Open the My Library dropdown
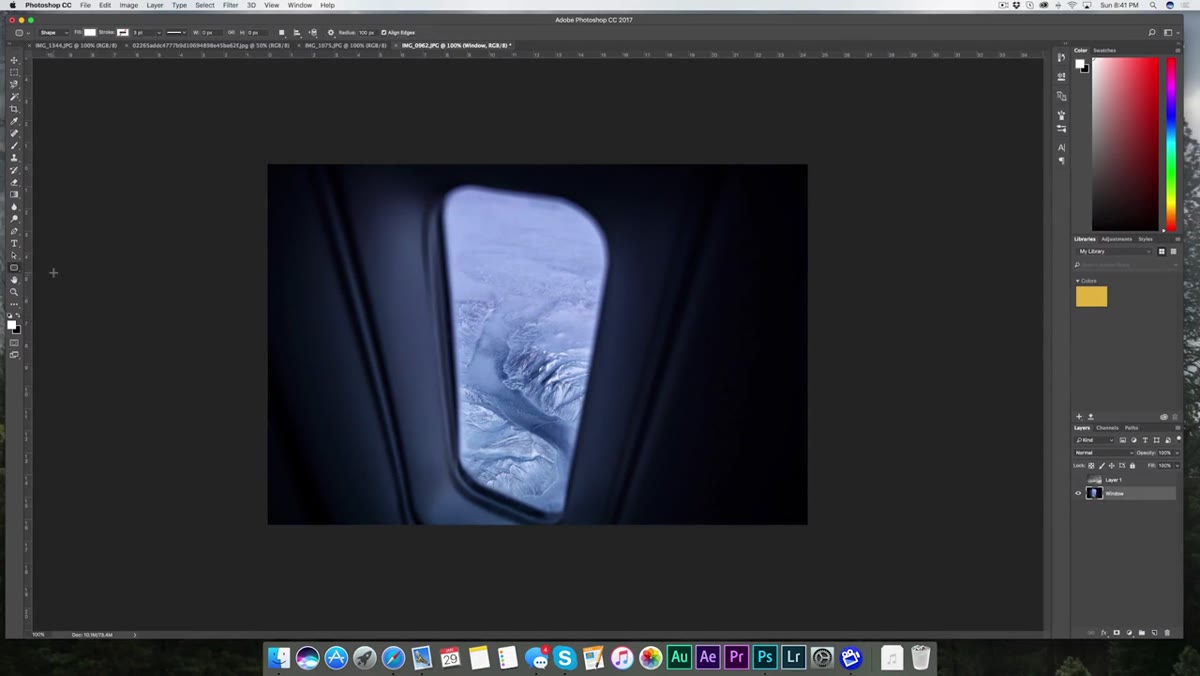The width and height of the screenshot is (1200, 676). point(1115,251)
